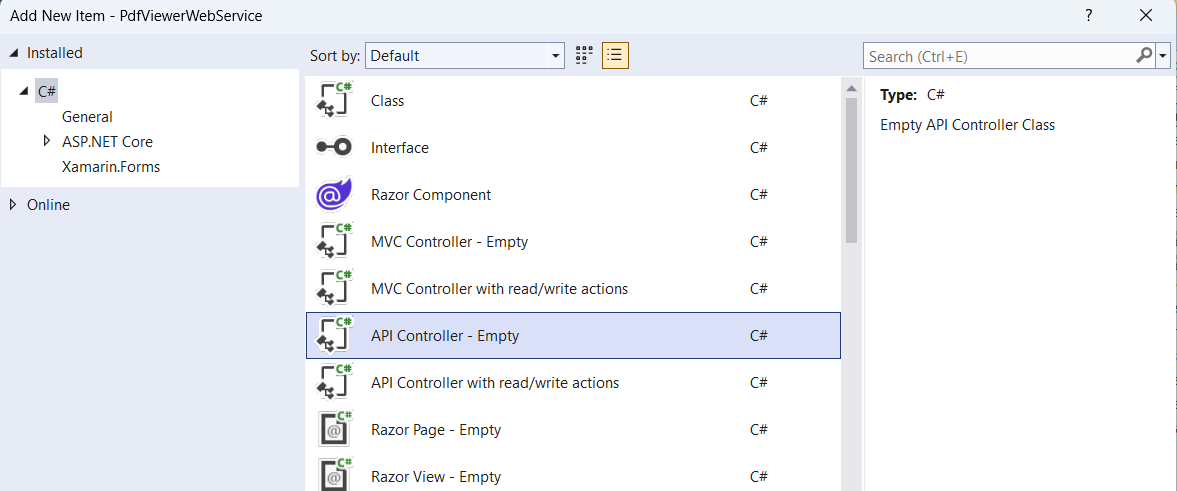1177x491 pixels.
Task: Click the MVC Controller - Empty icon
Action: [x=334, y=242]
